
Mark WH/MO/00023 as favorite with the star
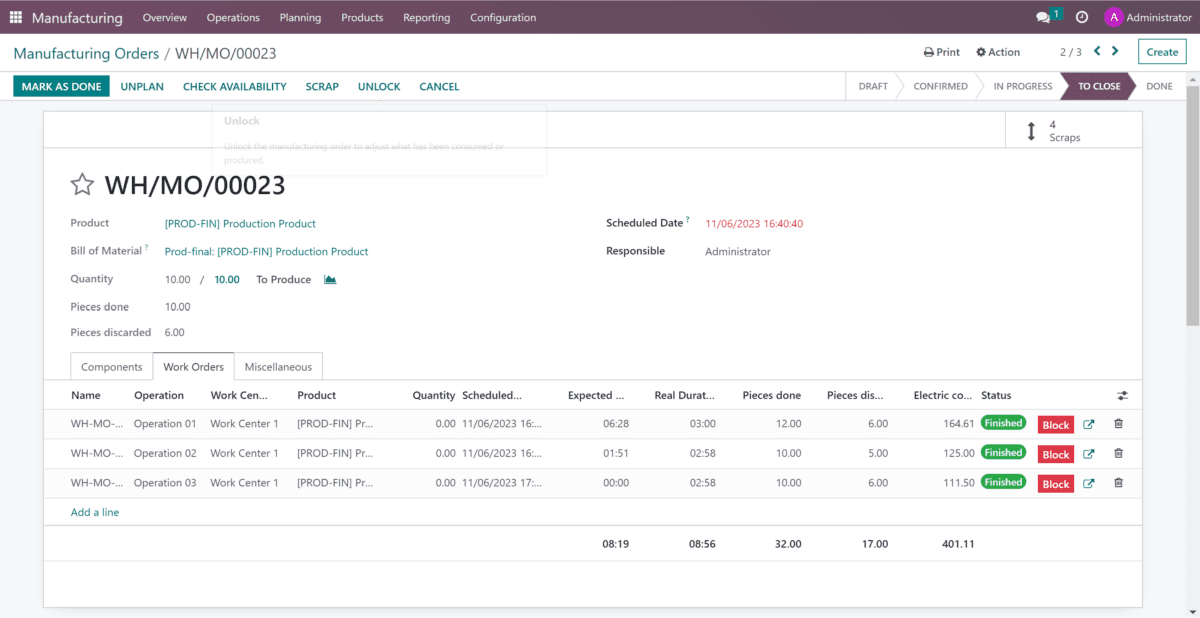click(81, 184)
